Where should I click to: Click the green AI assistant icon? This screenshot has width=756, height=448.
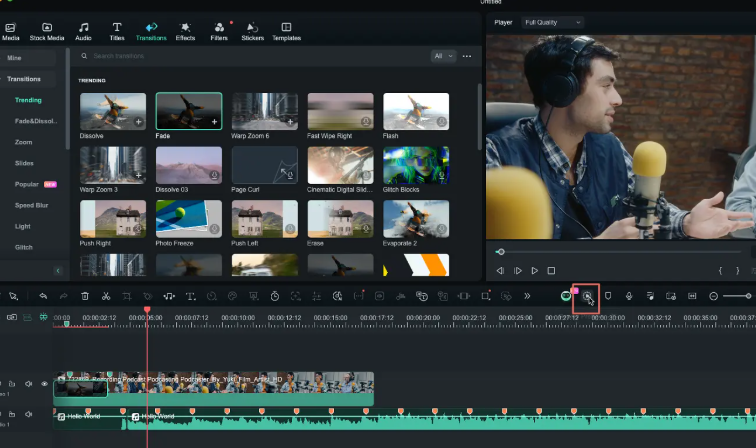point(566,296)
